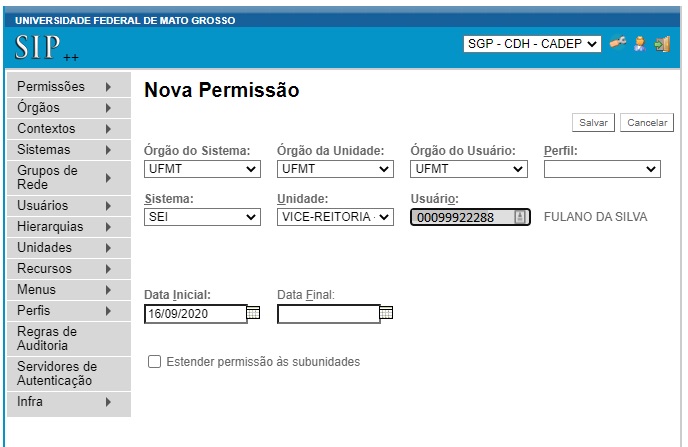The height and width of the screenshot is (447, 688).
Task: Expand the Unidade VICE-REITORIA dropdown
Action: pos(335,217)
